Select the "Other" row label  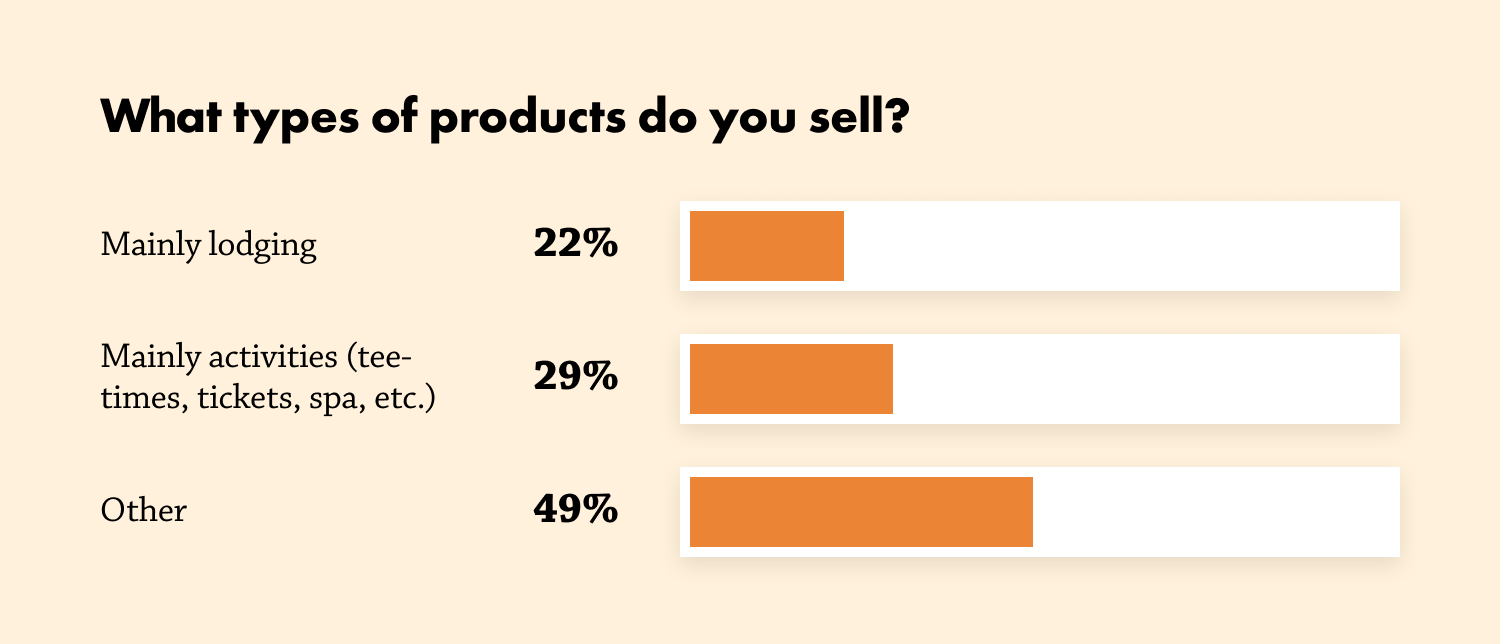[143, 511]
